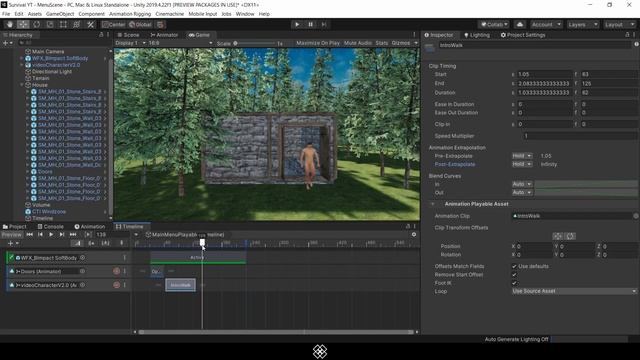Toggle record on Doors Animator track
640x360 pixels.
coord(116,271)
